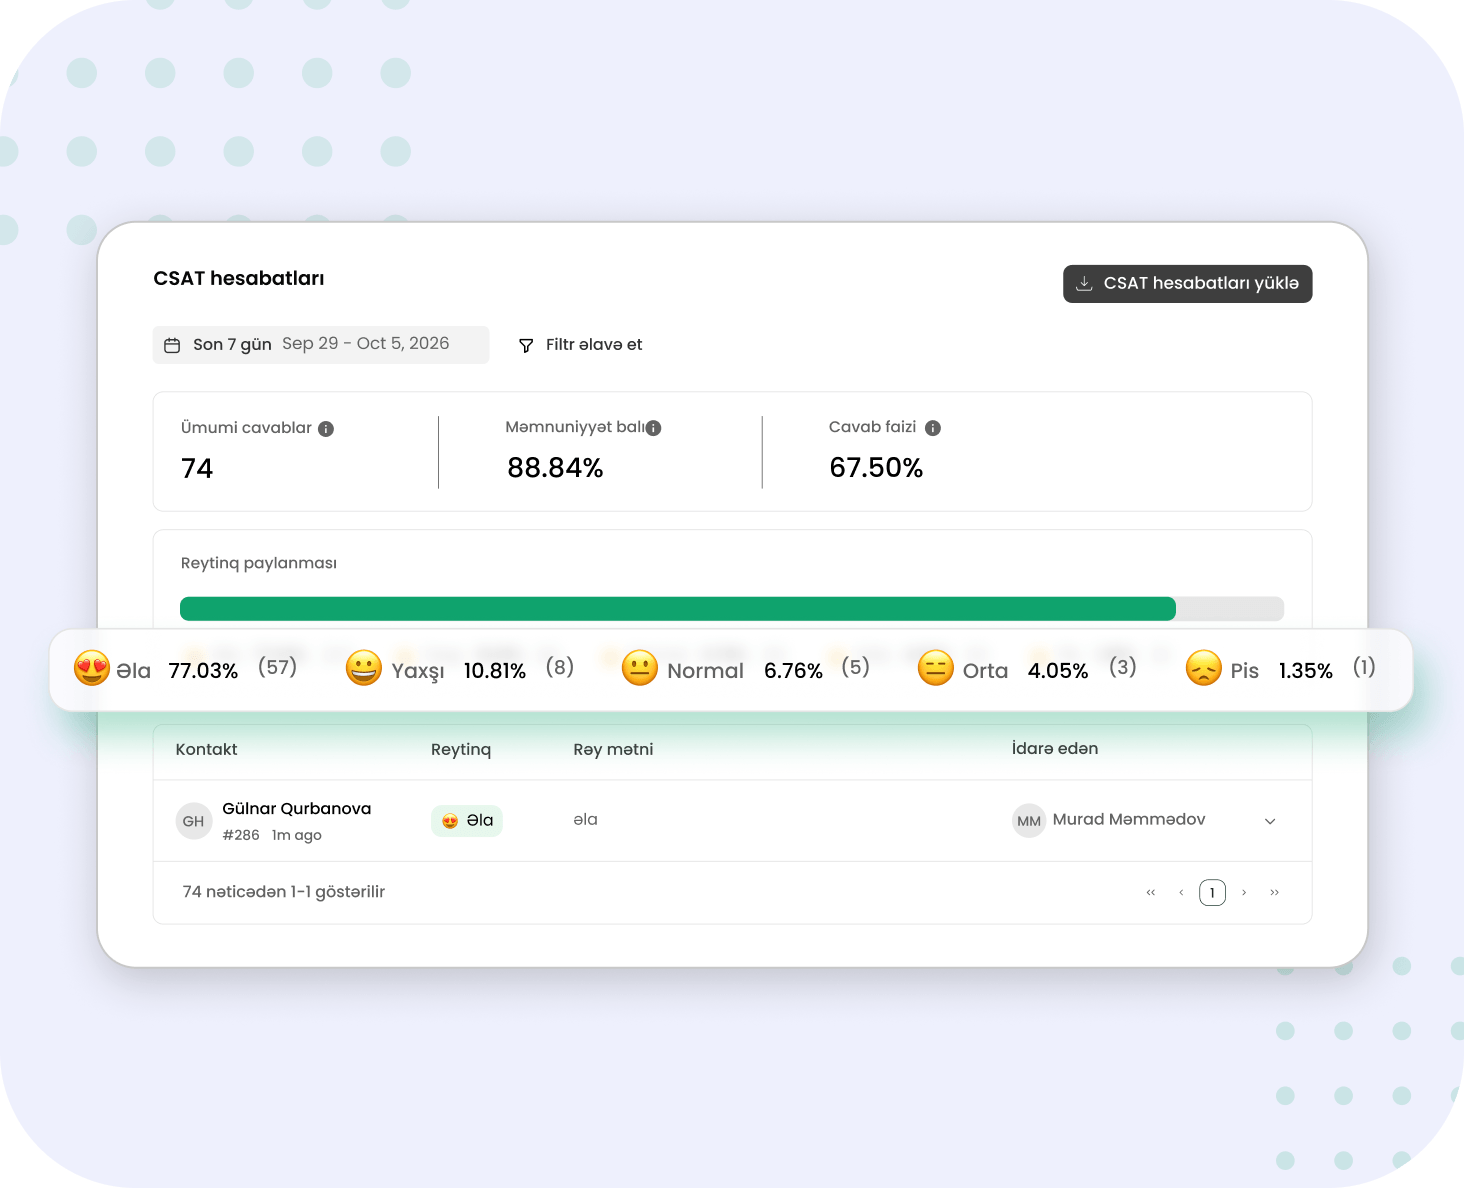The image size is (1464, 1188).
Task: Go to the next page arrow
Action: click(x=1244, y=893)
